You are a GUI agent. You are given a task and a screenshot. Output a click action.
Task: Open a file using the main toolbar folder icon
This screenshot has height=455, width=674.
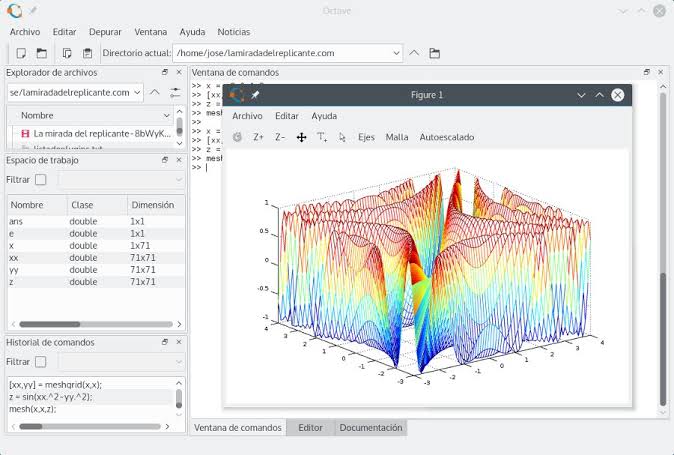coord(42,53)
